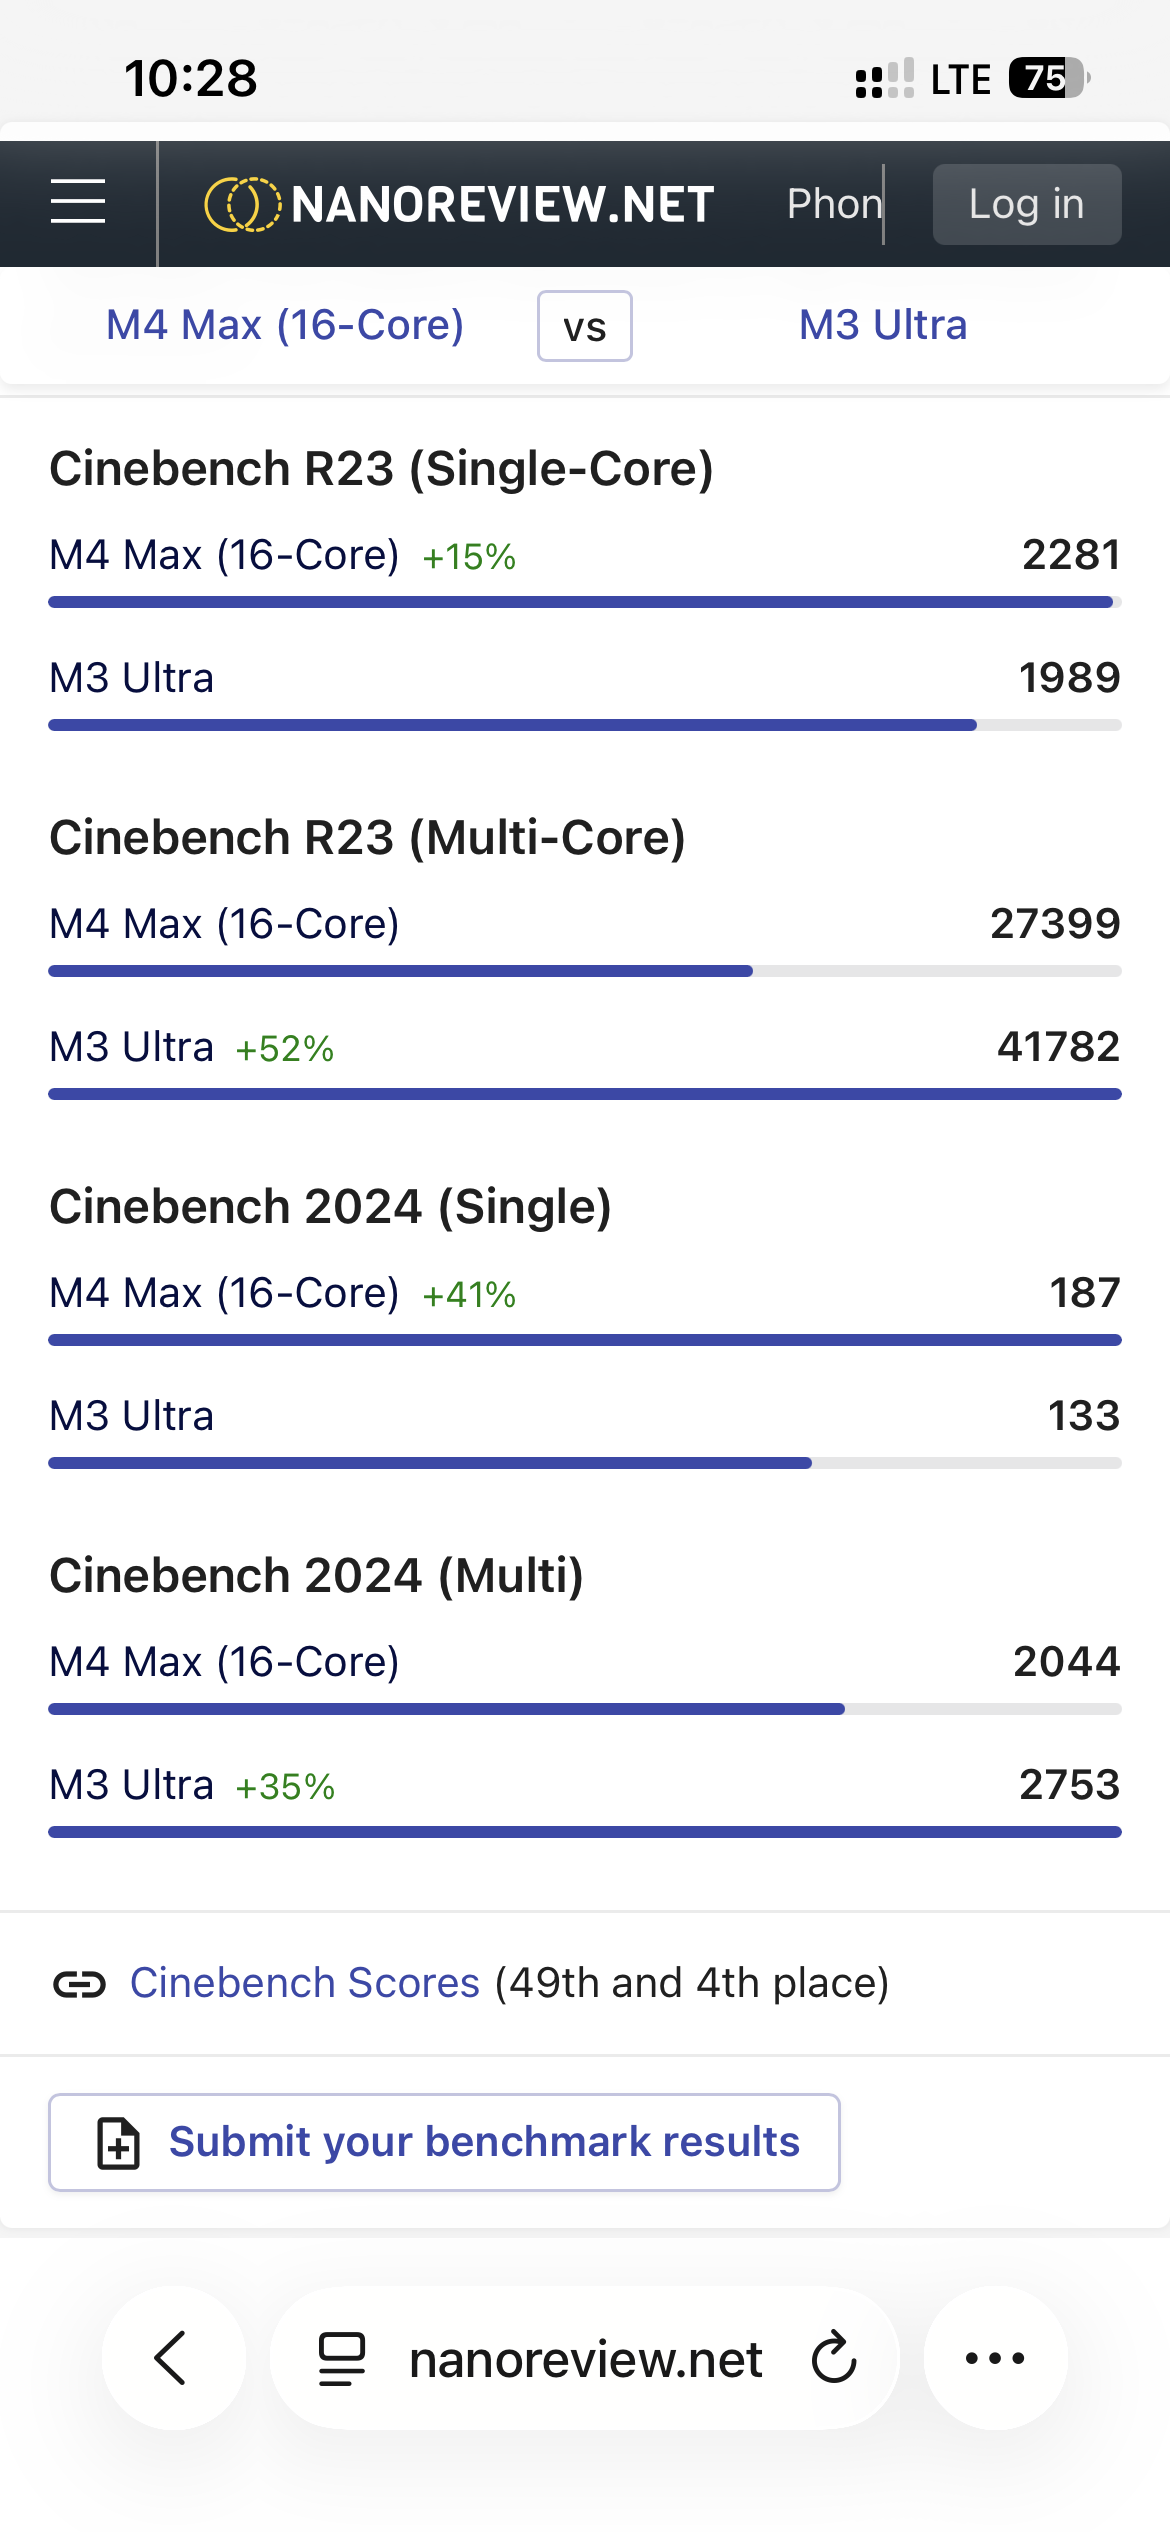
Task: Click the NanoReview logo icon
Action: tap(242, 204)
